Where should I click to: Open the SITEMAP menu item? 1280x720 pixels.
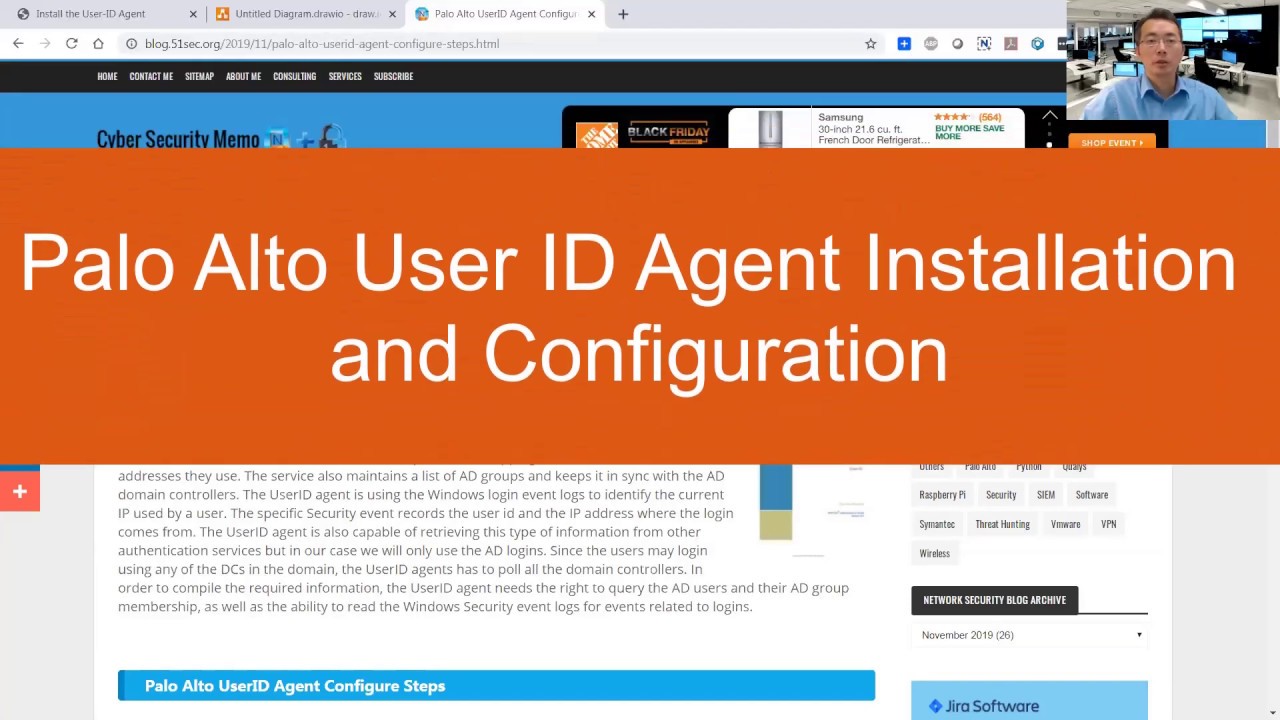click(x=199, y=76)
